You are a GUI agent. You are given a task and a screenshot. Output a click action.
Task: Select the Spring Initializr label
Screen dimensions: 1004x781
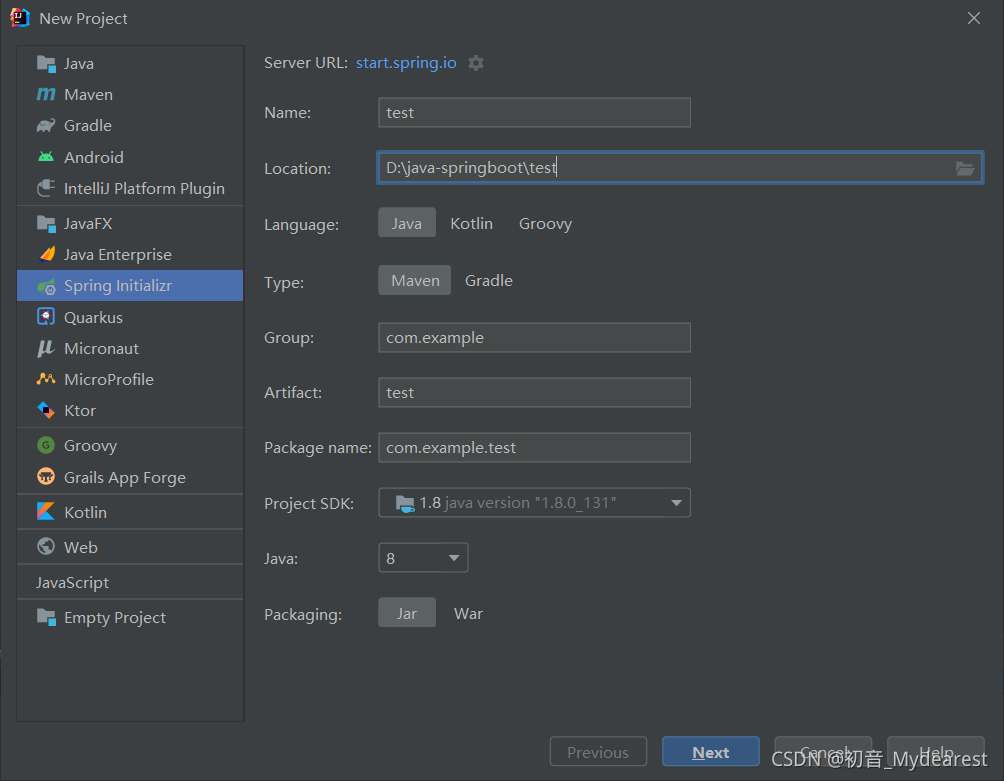click(x=118, y=286)
